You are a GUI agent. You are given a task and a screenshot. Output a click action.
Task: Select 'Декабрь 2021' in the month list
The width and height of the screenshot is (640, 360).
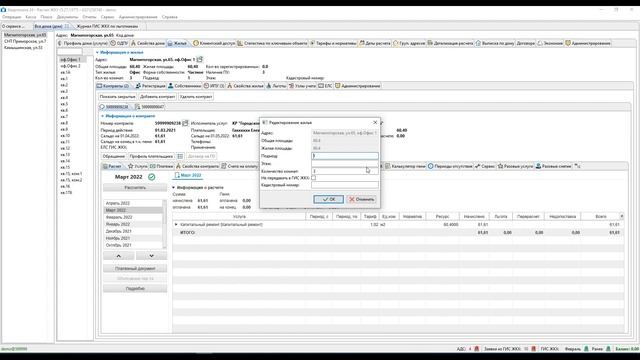coord(133,231)
